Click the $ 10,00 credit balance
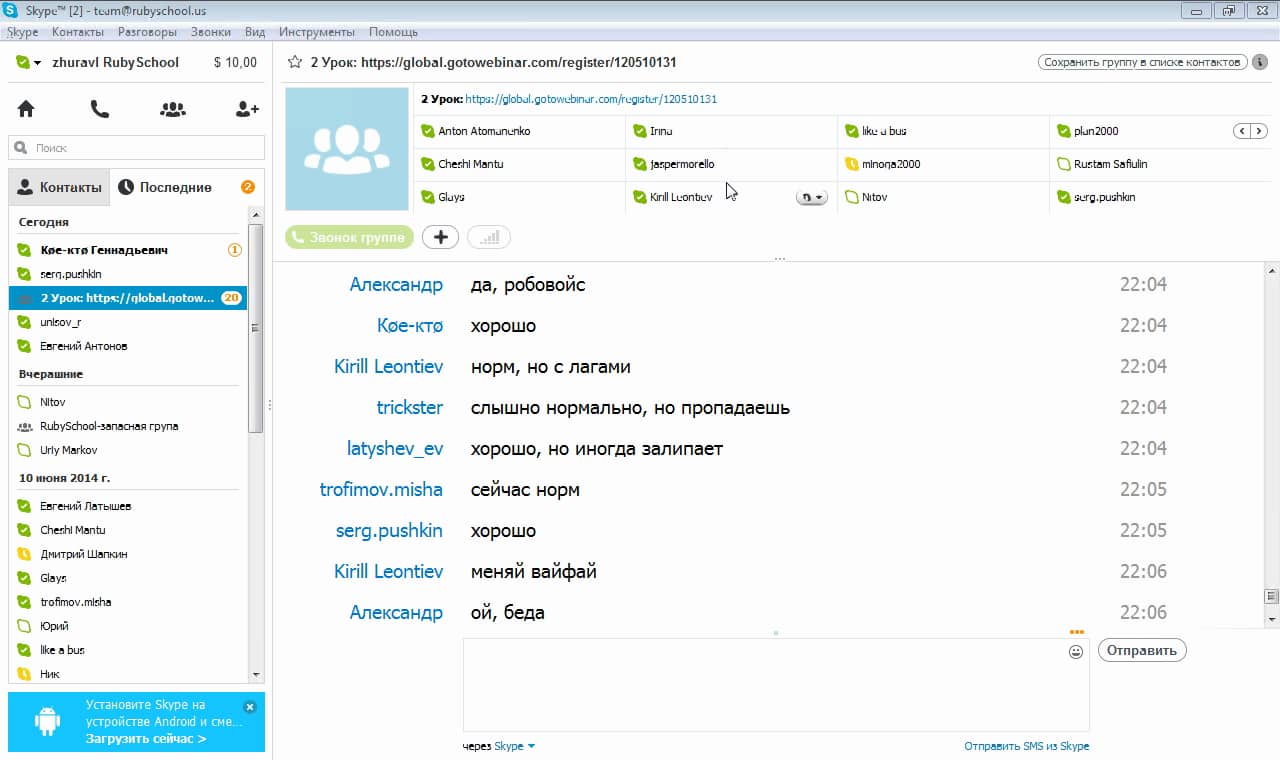The height and width of the screenshot is (760, 1280). (235, 62)
